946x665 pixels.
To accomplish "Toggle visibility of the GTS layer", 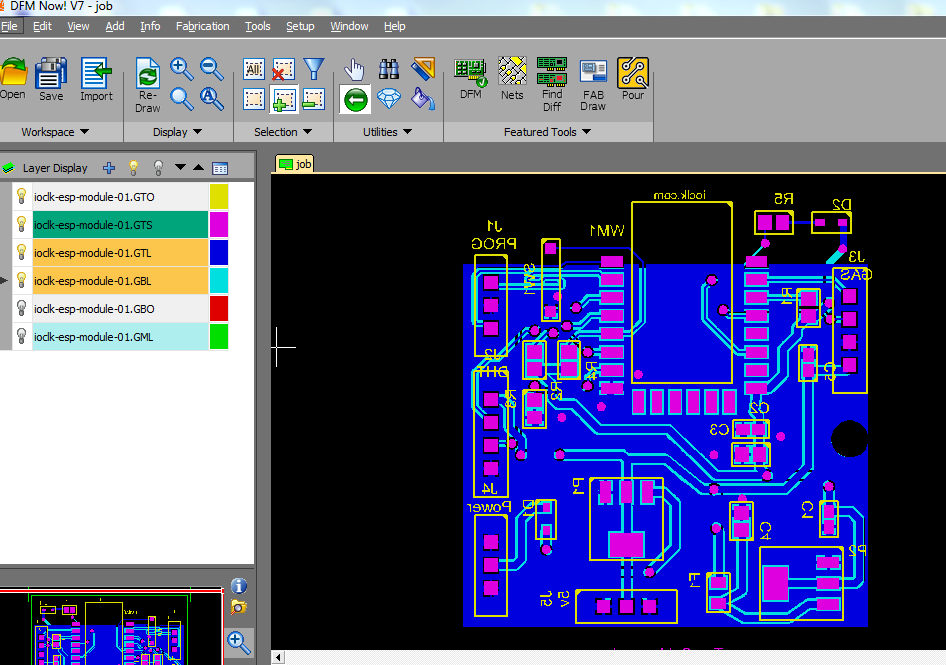I will (21, 224).
